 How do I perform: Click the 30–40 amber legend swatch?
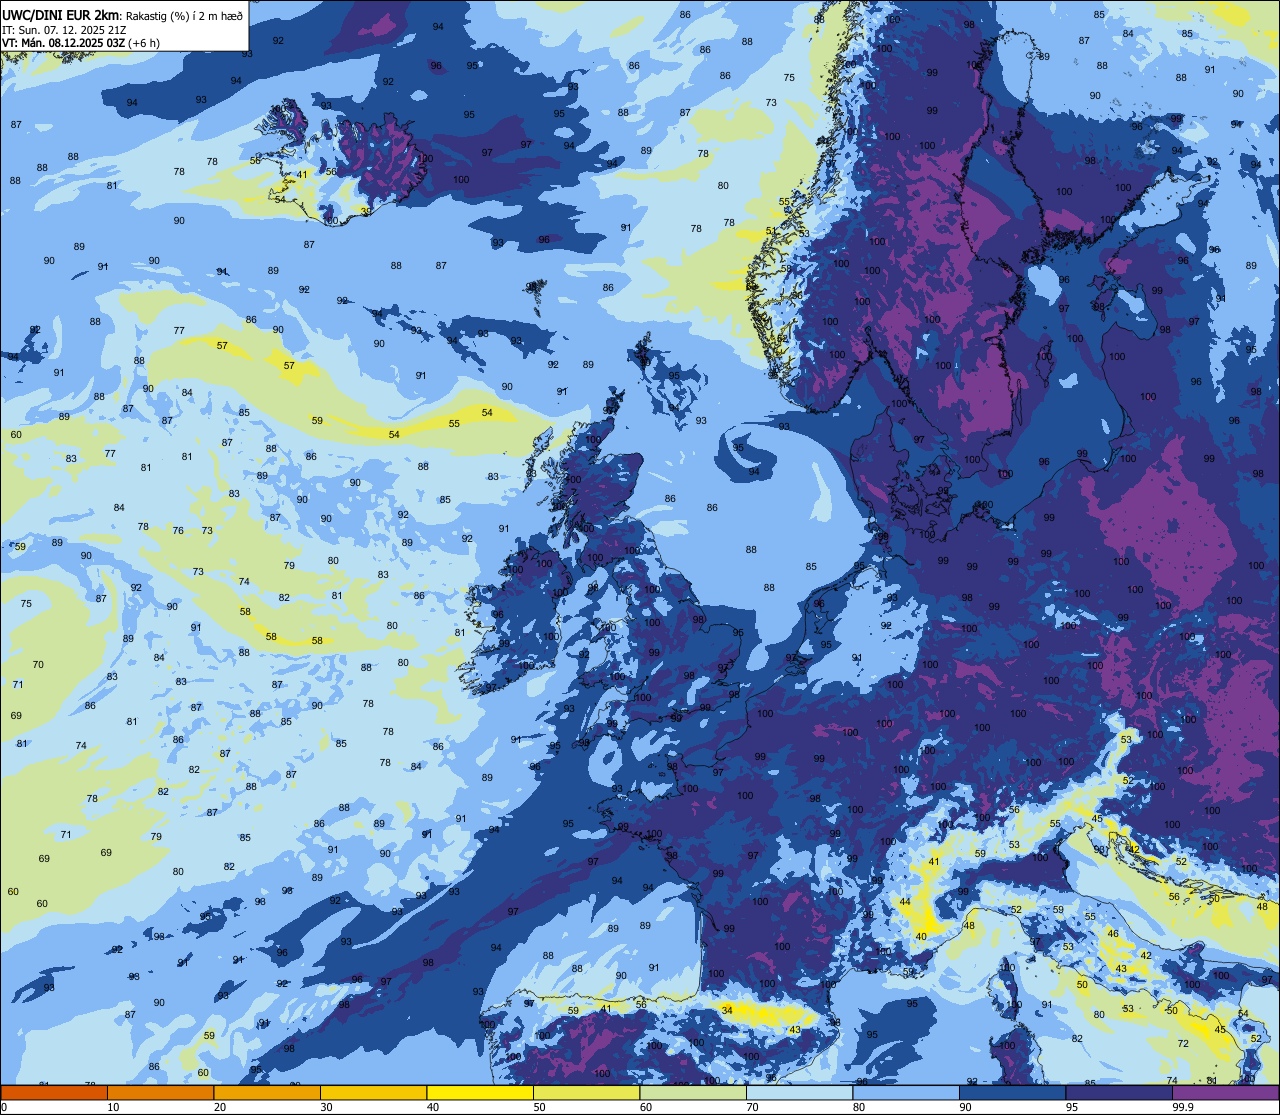point(373,1092)
